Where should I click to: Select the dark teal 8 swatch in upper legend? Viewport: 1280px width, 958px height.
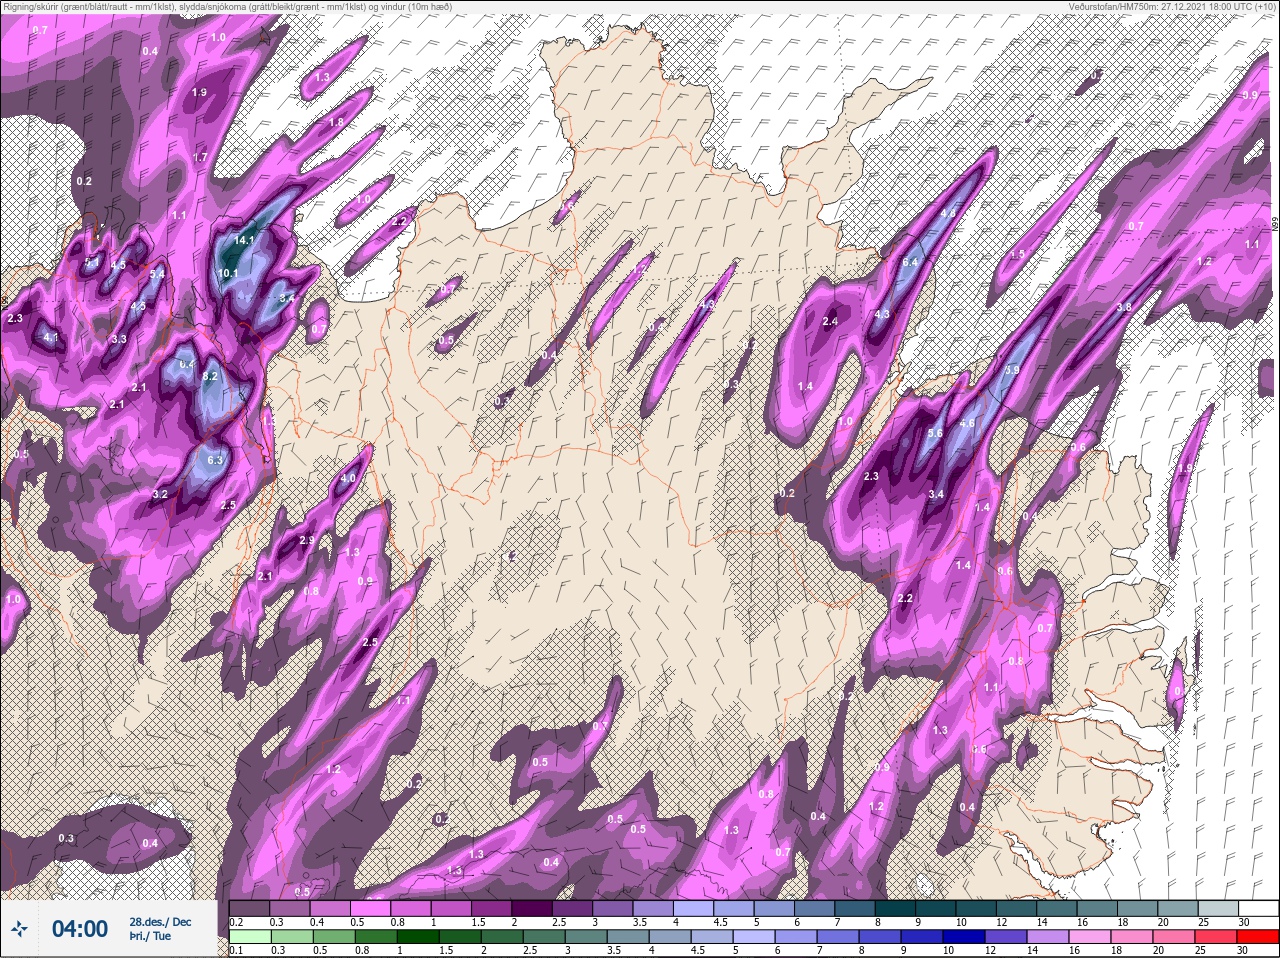point(895,908)
